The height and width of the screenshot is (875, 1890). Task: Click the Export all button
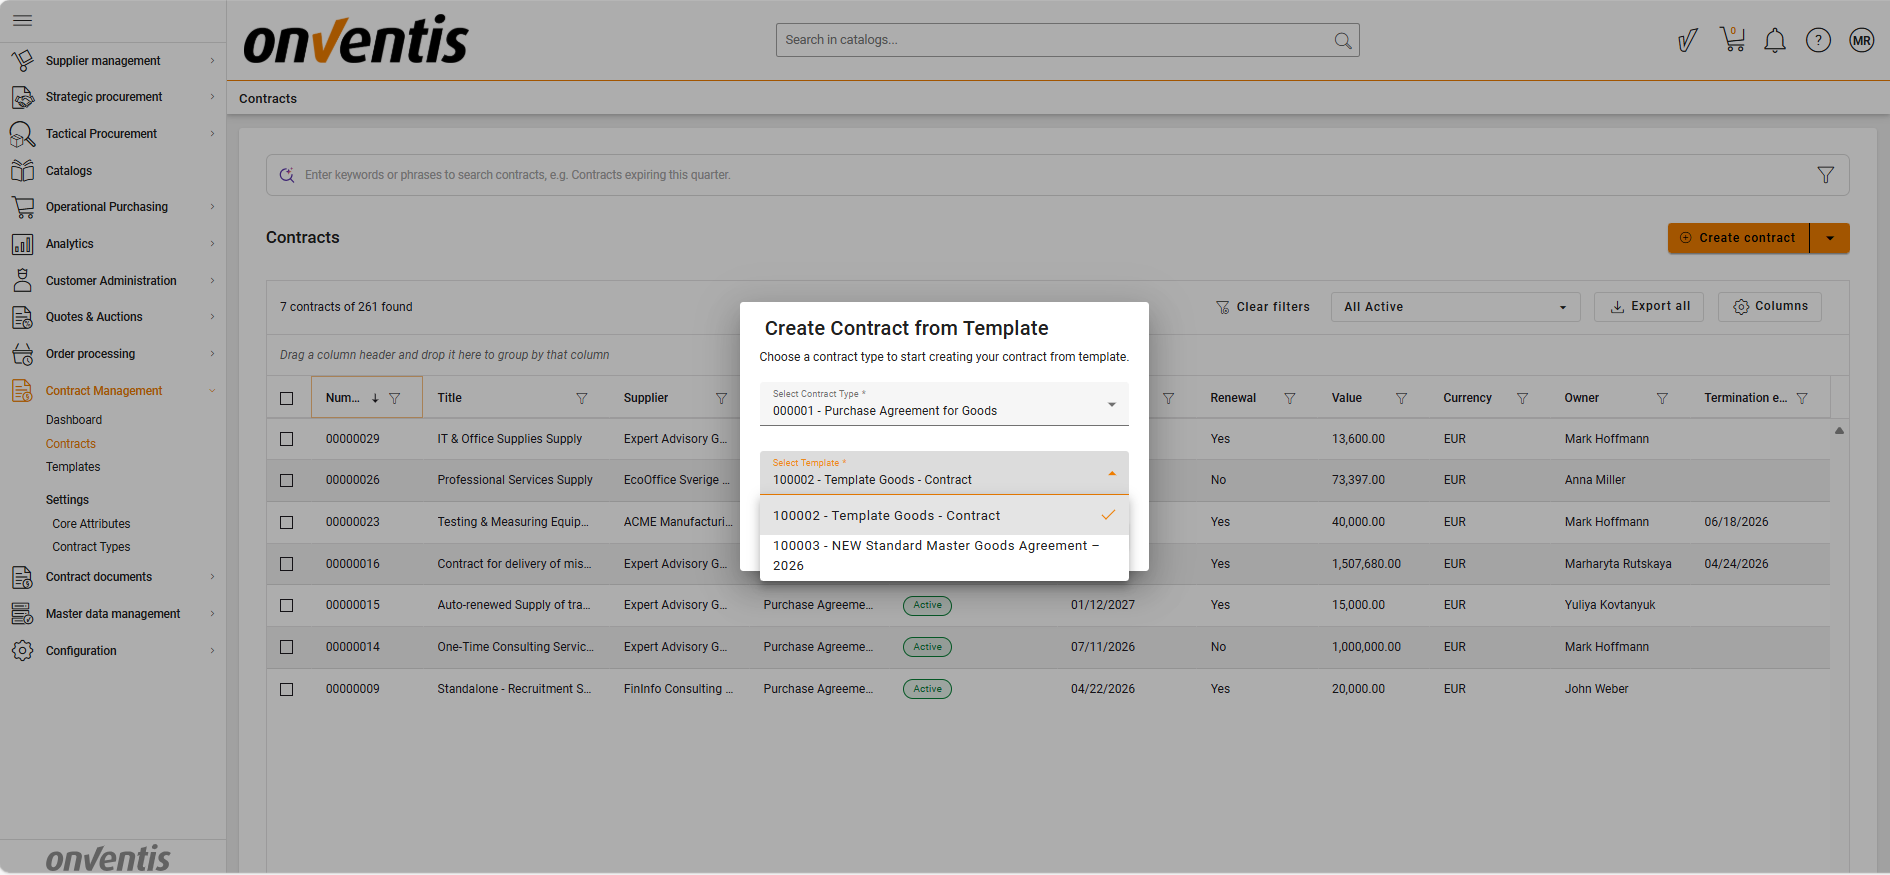pos(1650,307)
